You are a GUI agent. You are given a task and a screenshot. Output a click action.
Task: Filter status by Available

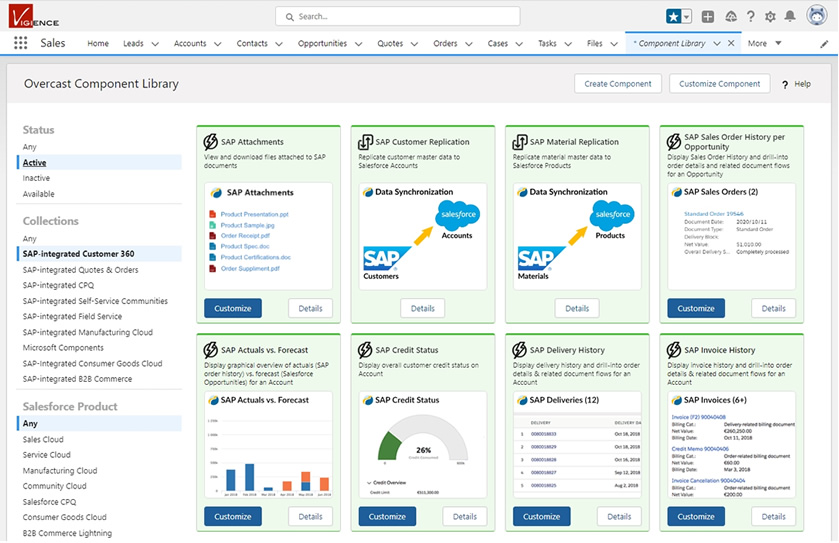tap(38, 194)
